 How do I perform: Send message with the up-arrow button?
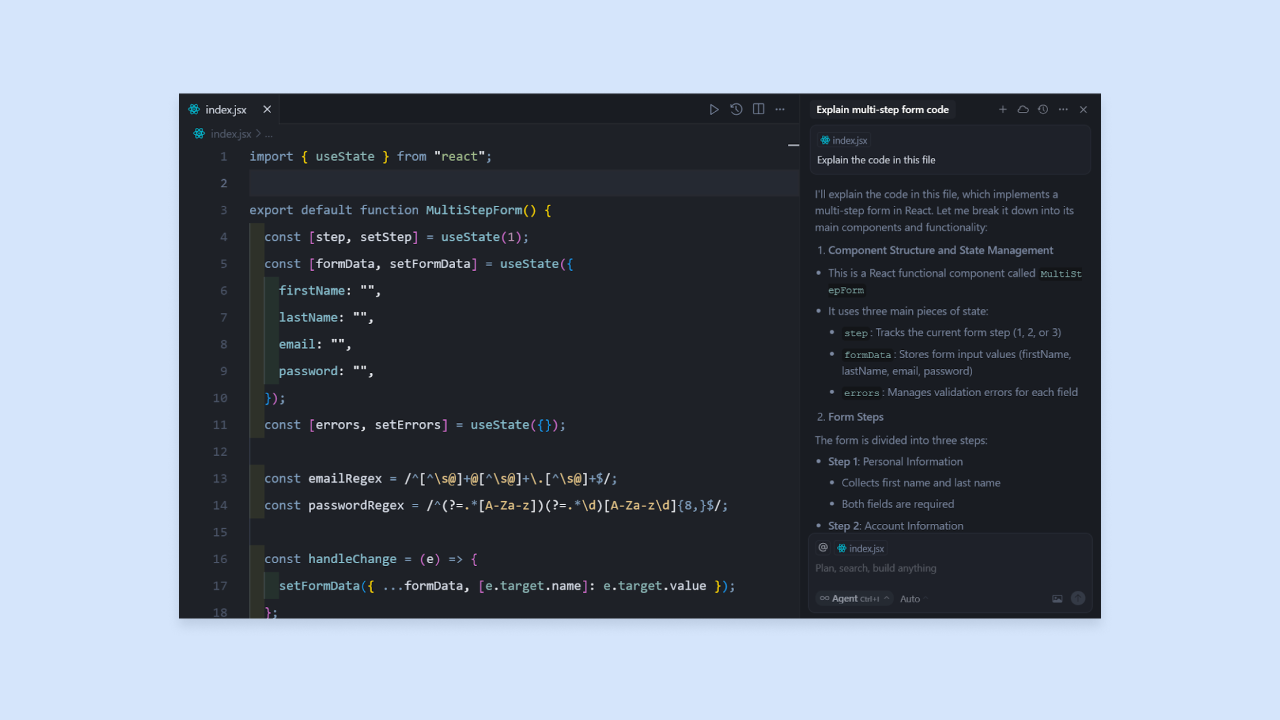pos(1078,598)
